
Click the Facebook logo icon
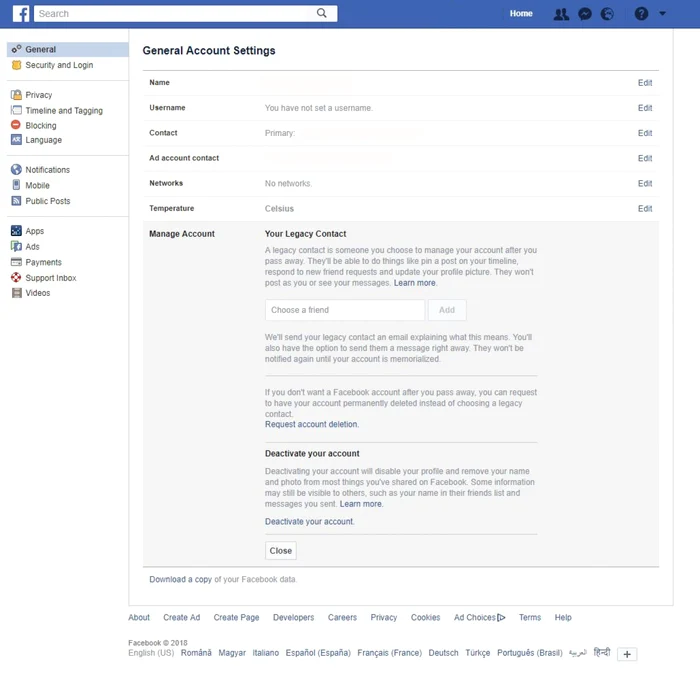(20, 14)
